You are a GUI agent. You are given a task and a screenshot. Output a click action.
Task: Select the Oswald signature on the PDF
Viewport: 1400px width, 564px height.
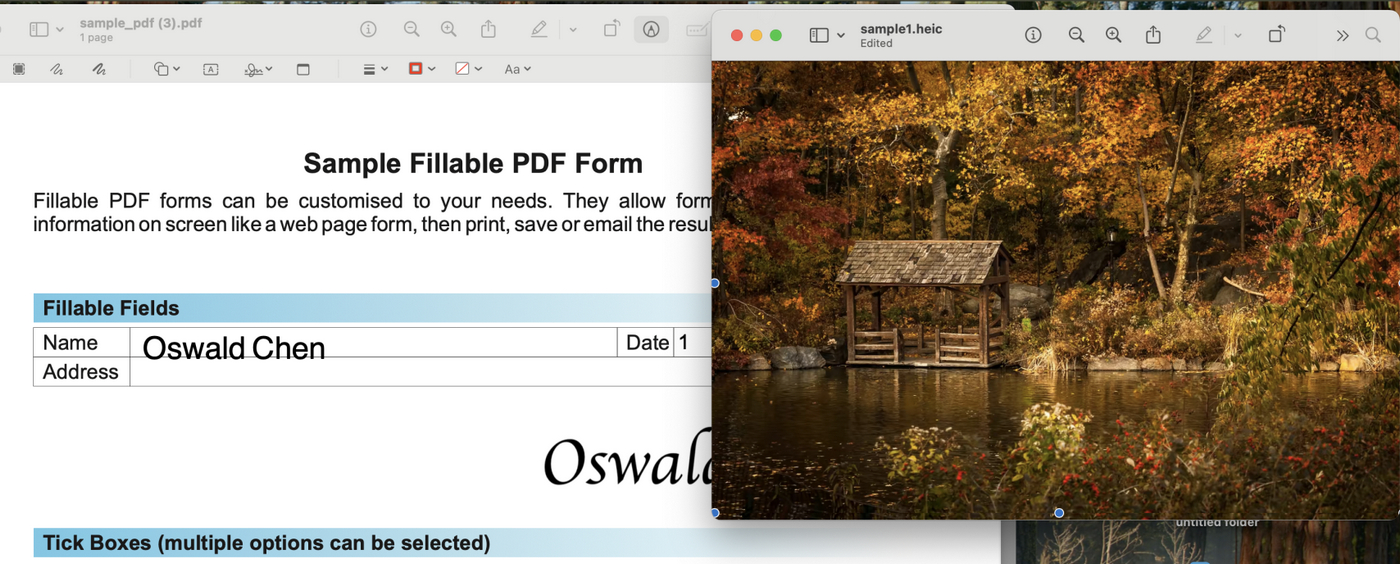pyautogui.click(x=627, y=461)
